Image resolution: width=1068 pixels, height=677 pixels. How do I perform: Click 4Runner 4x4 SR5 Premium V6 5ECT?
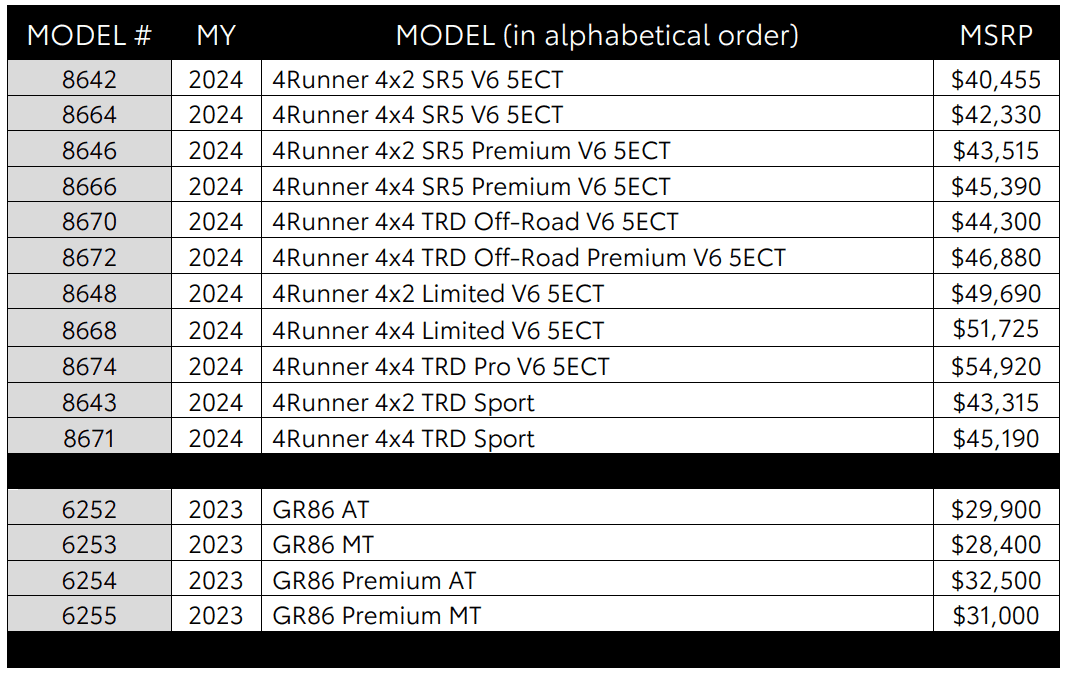pos(471,187)
